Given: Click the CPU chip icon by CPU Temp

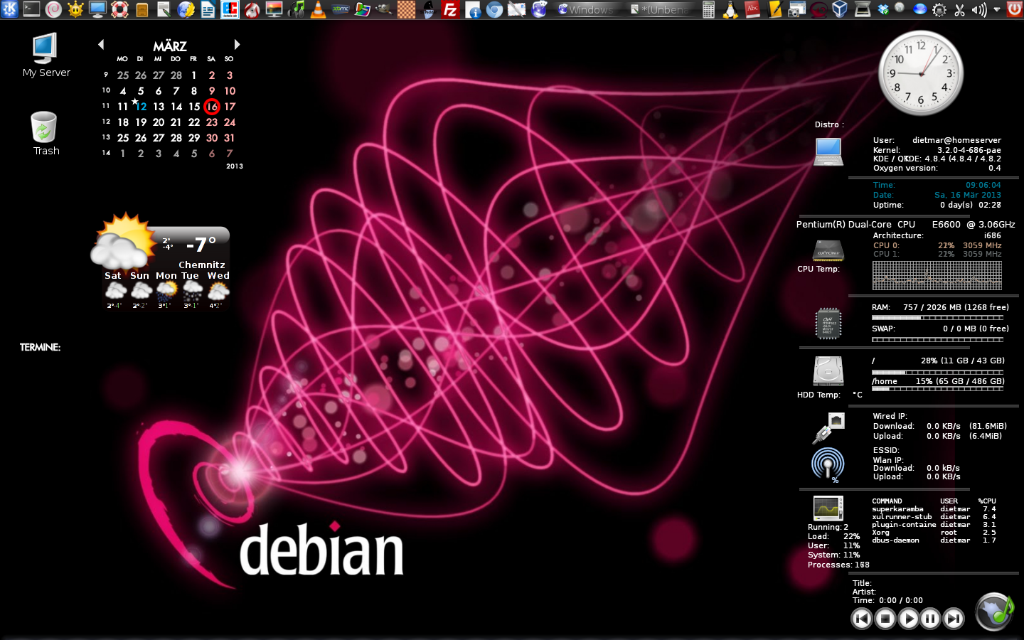Looking at the screenshot, I should point(828,251).
